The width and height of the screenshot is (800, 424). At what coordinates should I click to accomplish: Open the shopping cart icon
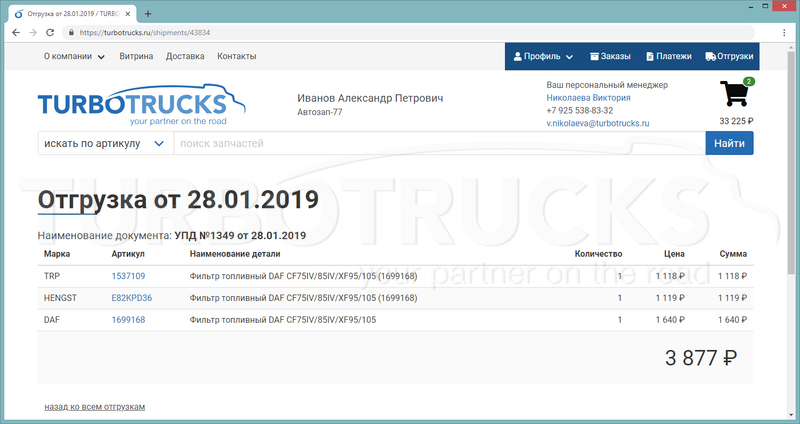(x=734, y=93)
